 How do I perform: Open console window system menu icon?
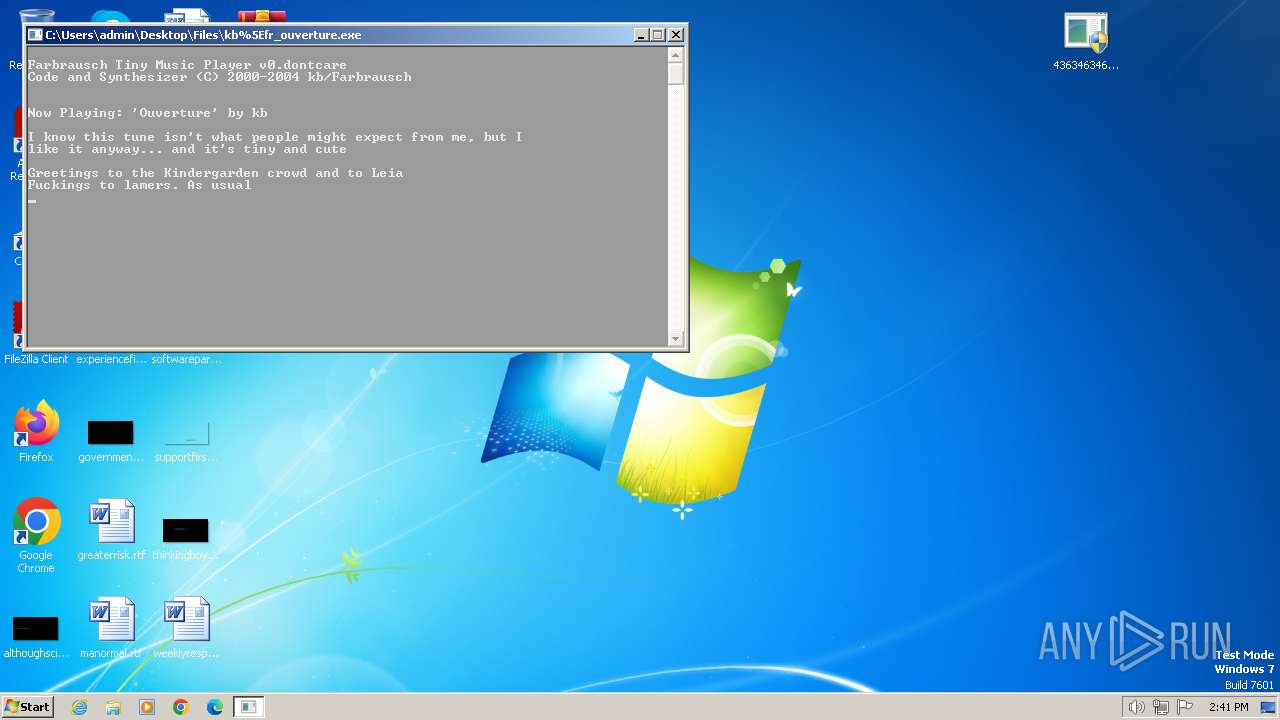[35, 35]
